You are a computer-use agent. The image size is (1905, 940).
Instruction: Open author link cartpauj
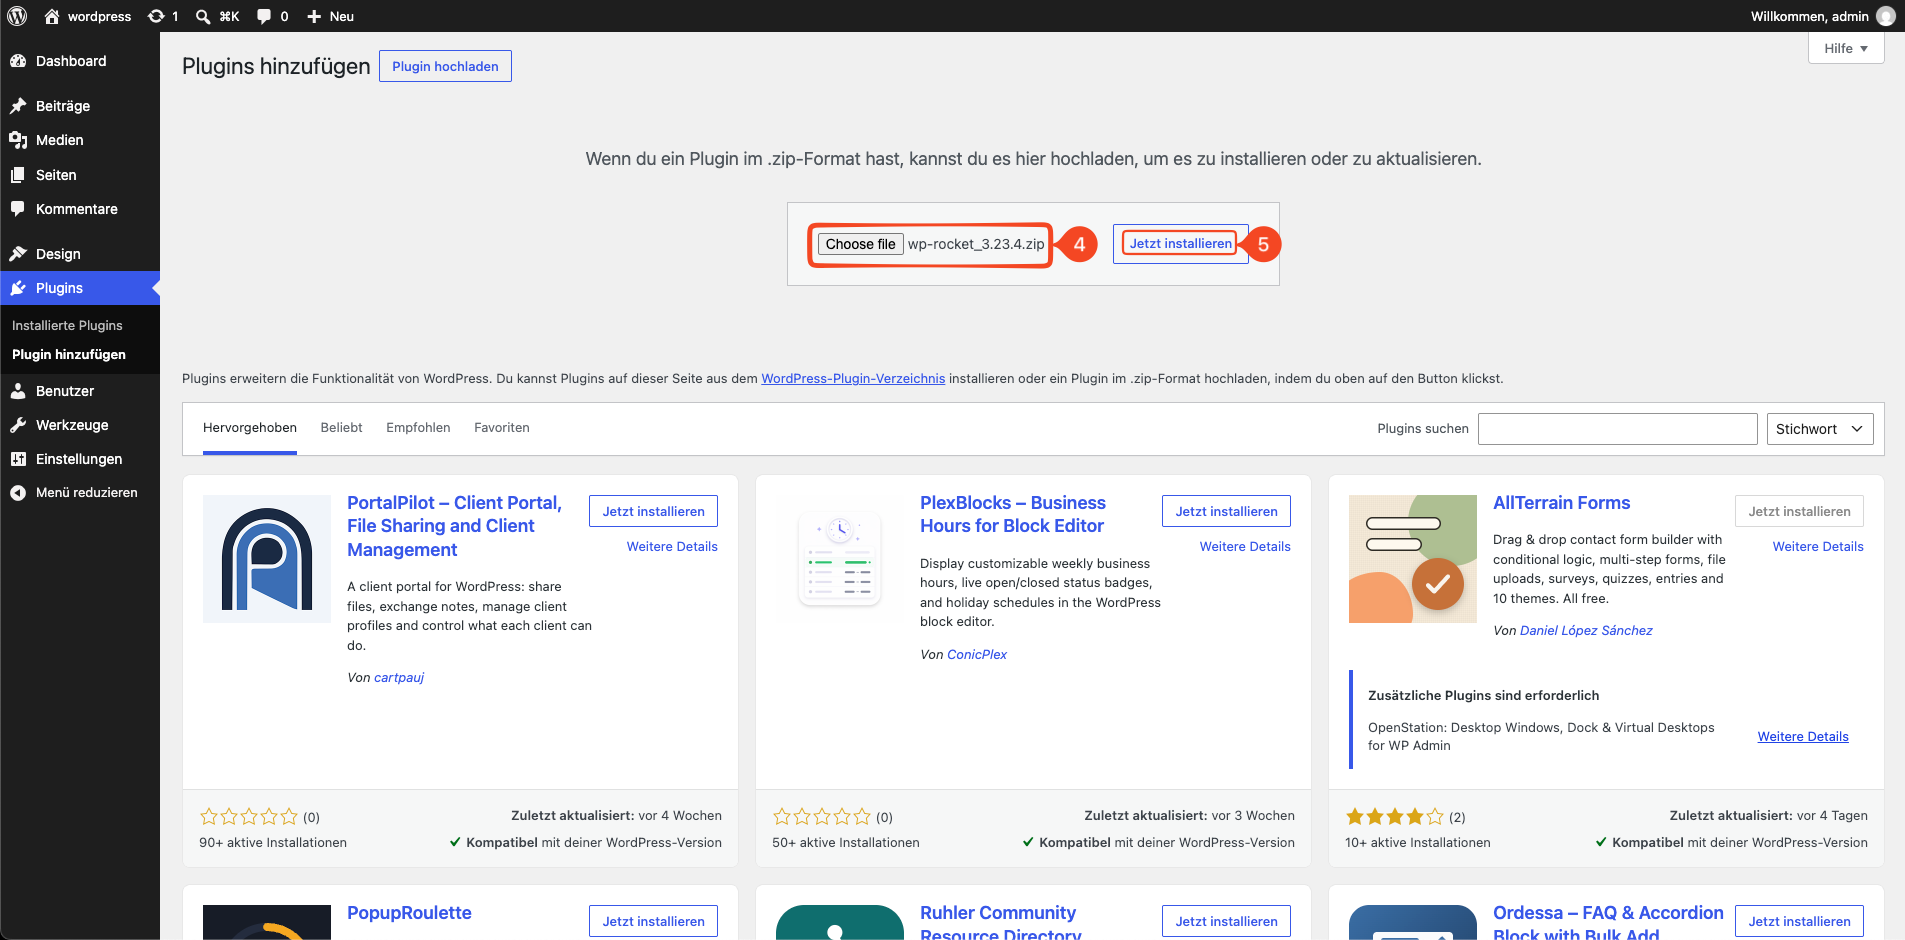(399, 678)
